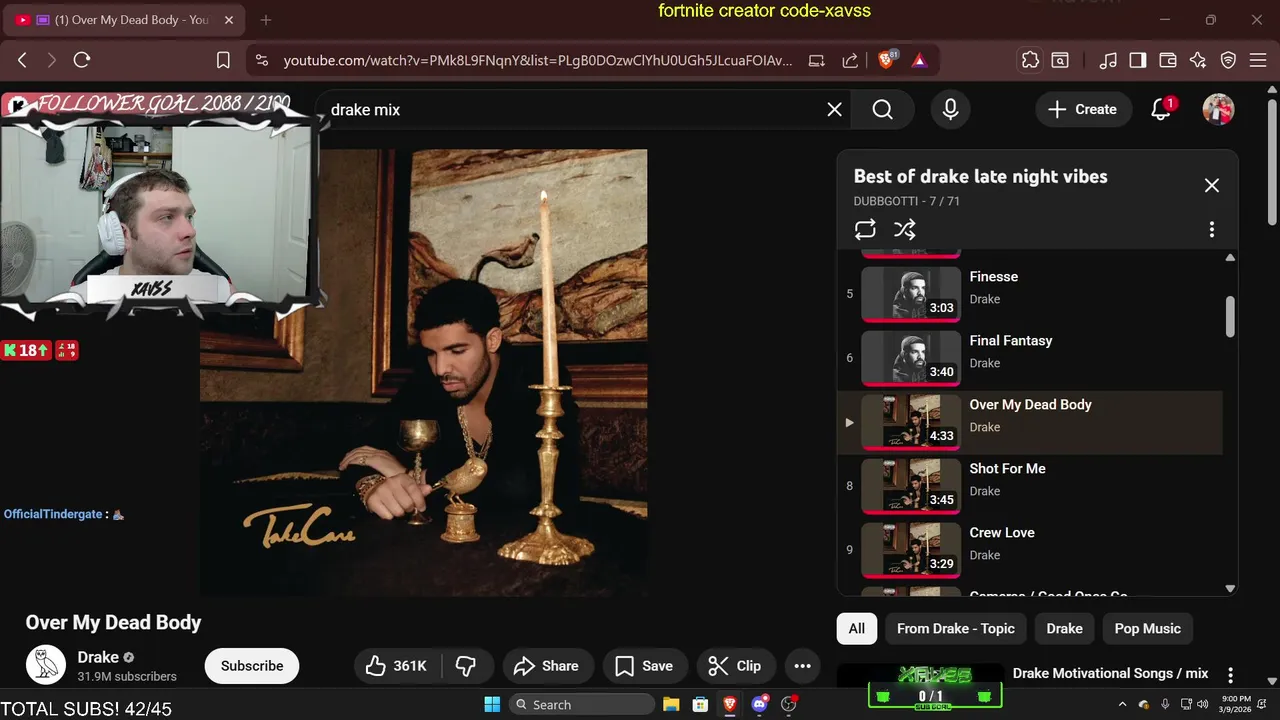Screen dimensions: 1280x720
Task: Like the video (361K)
Action: 396,666
